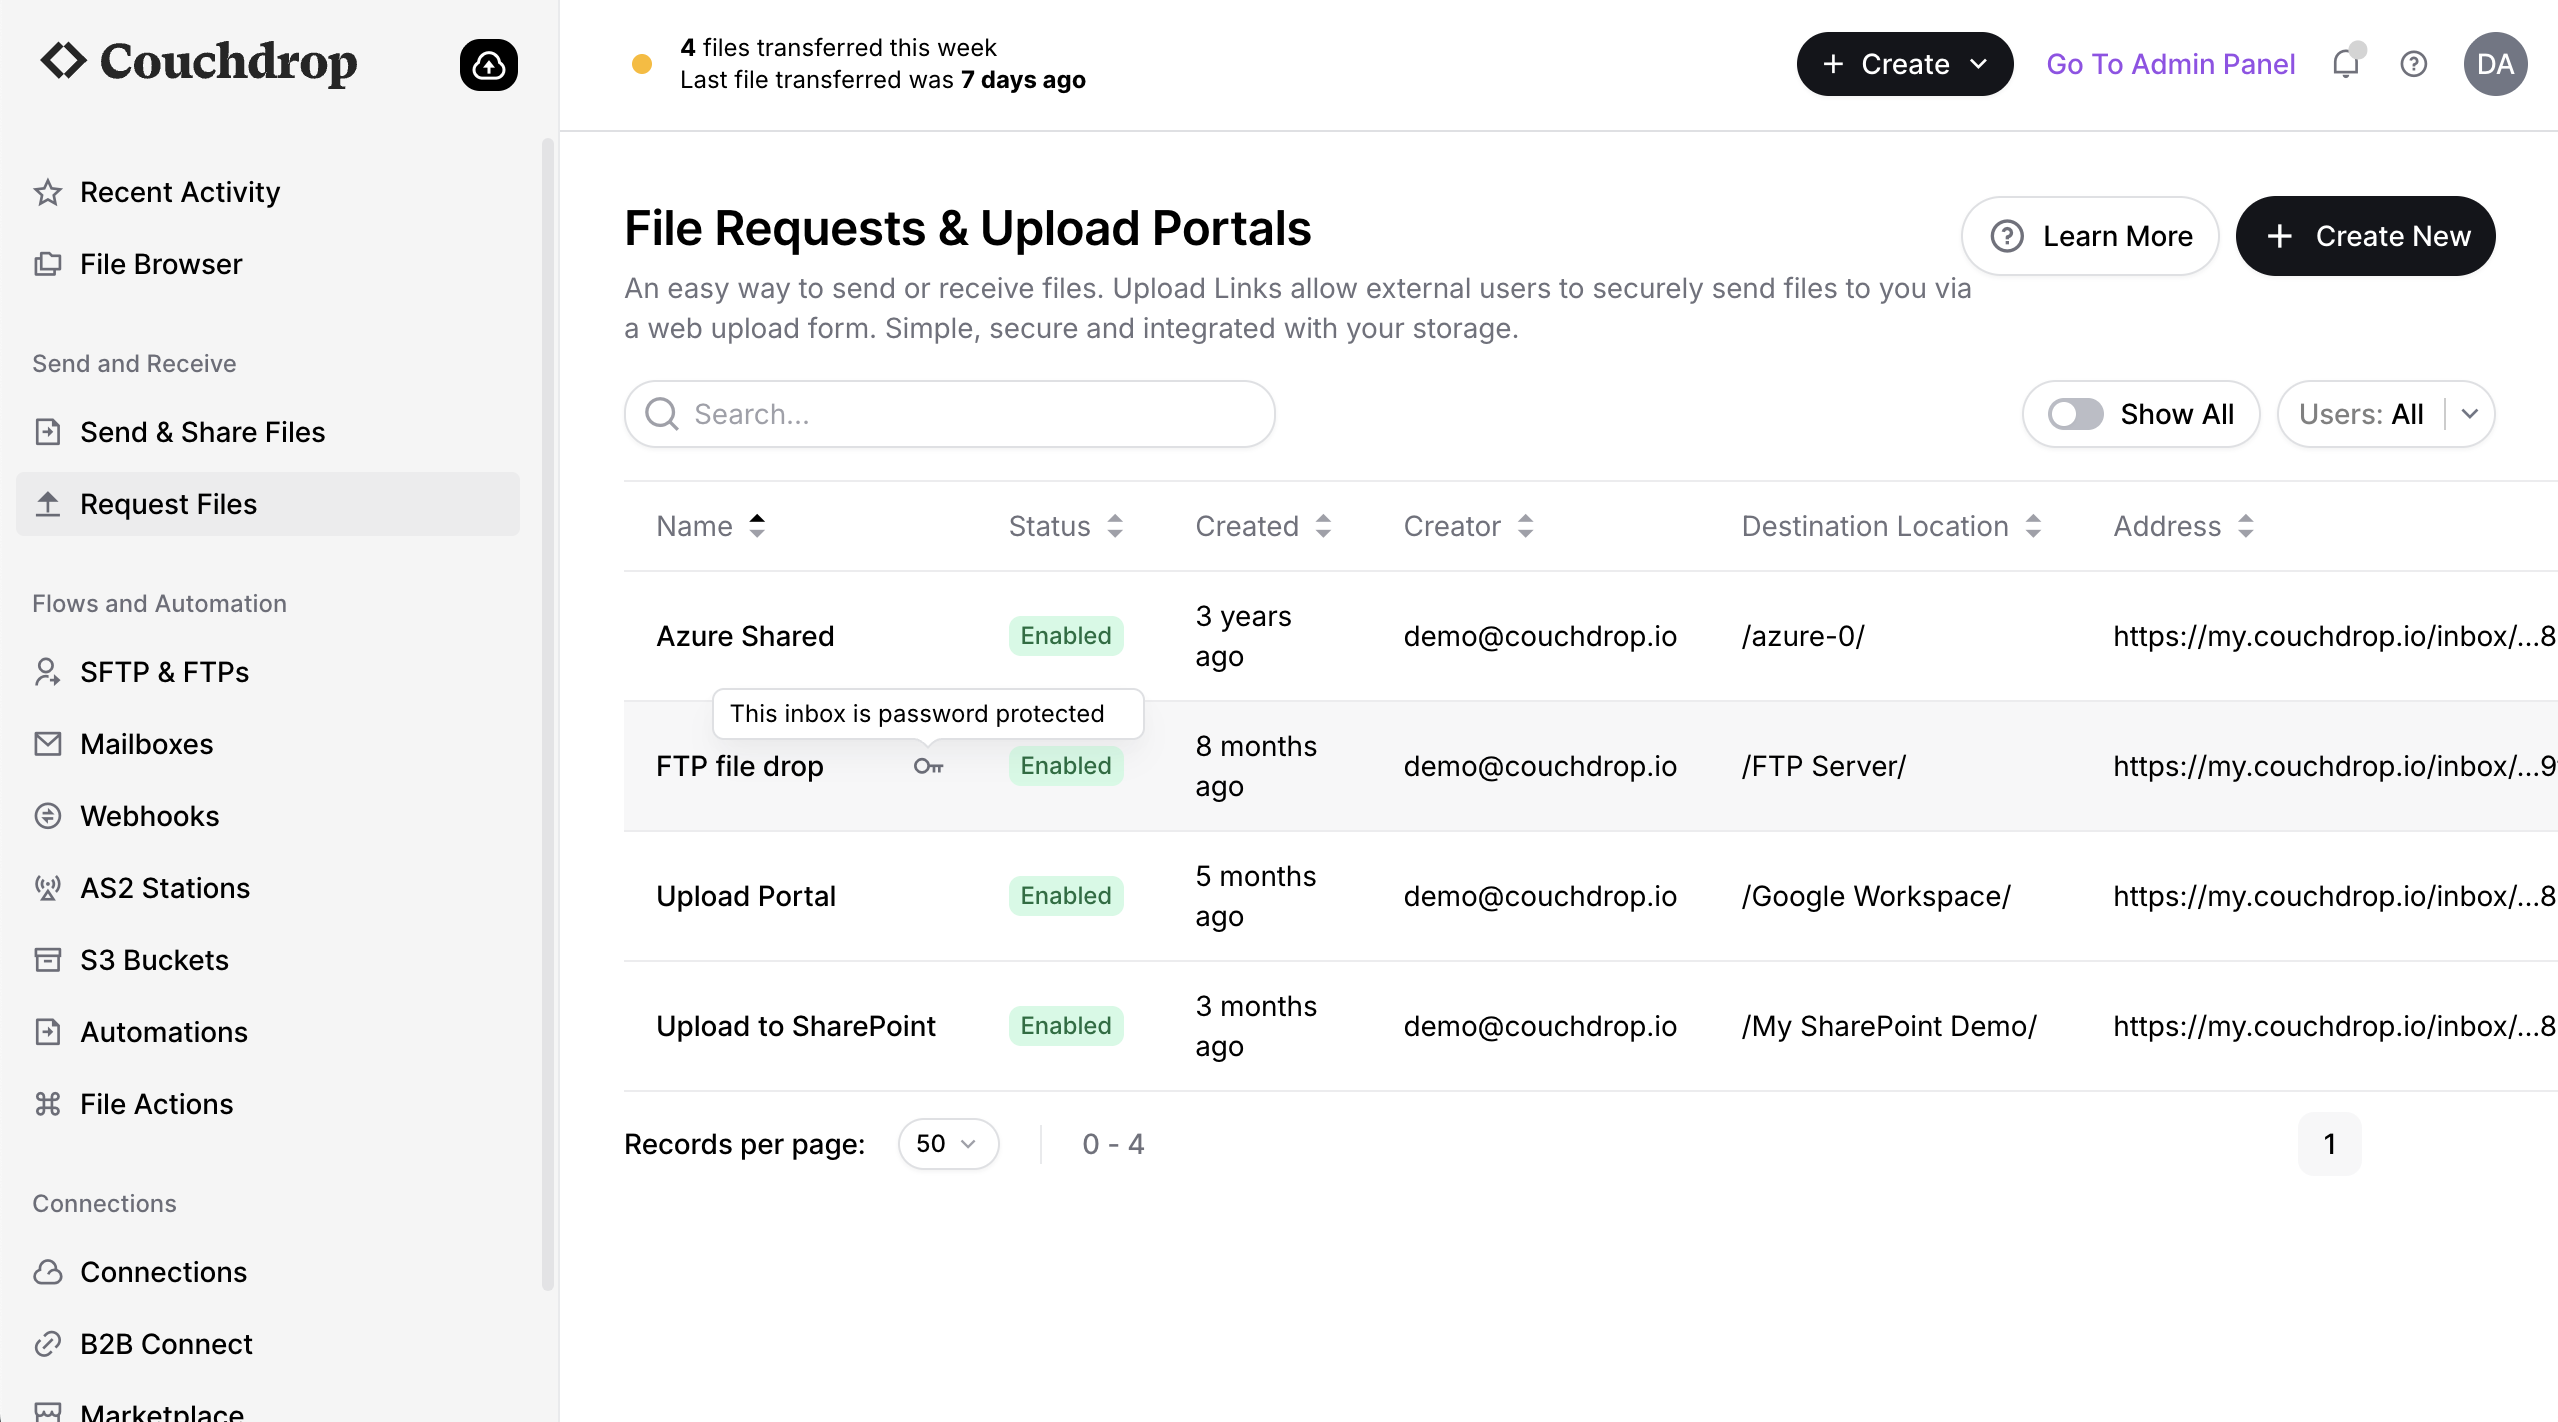This screenshot has width=2558, height=1422.
Task: Click the key icon on FTP file drop
Action: pos(928,766)
